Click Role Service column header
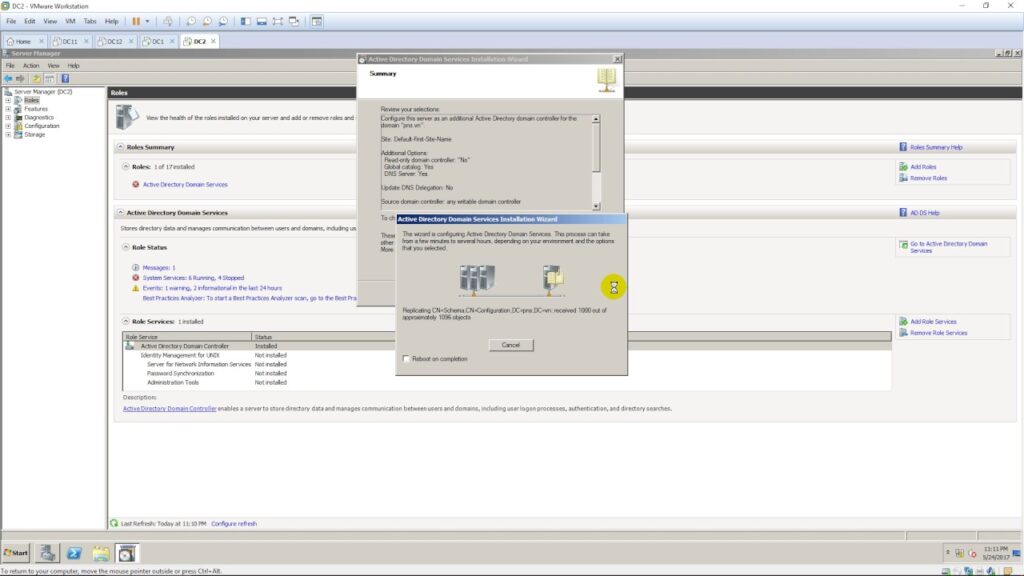1024x576 pixels. coord(187,337)
